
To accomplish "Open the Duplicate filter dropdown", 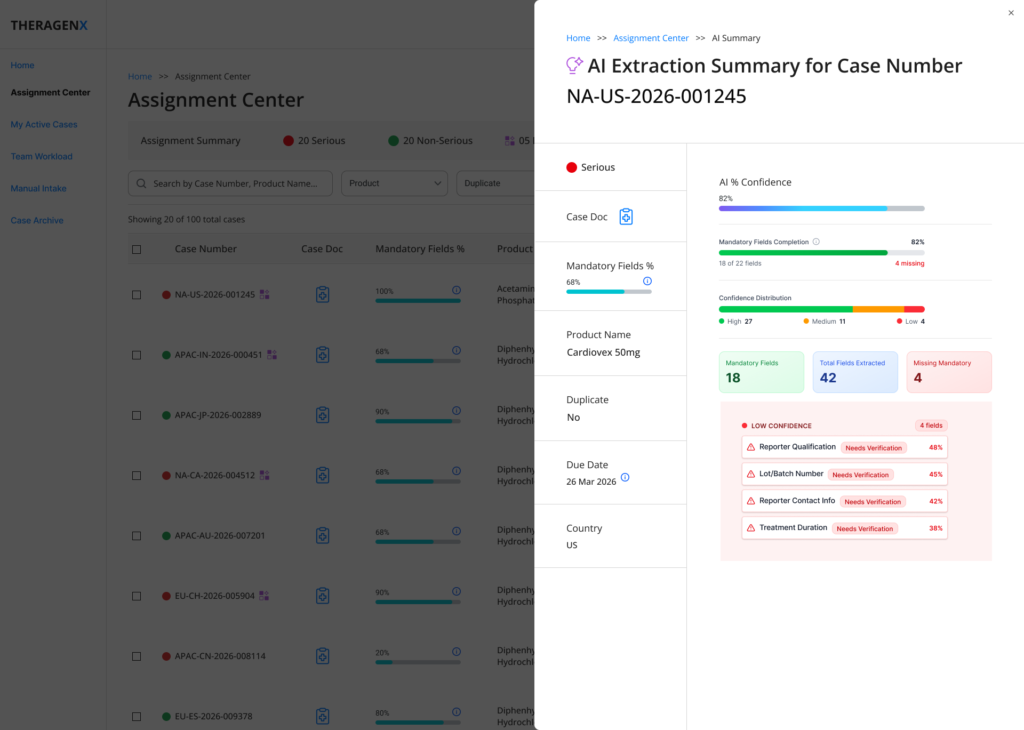I will pyautogui.click(x=495, y=183).
